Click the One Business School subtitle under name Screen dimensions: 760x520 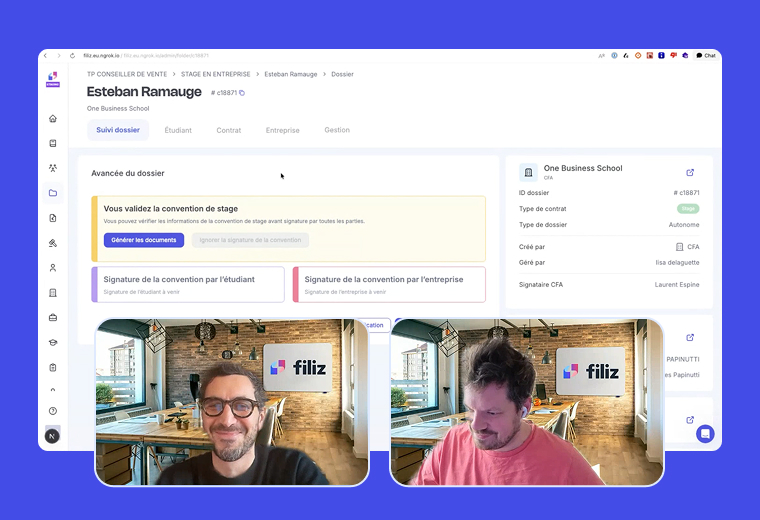pos(118,109)
